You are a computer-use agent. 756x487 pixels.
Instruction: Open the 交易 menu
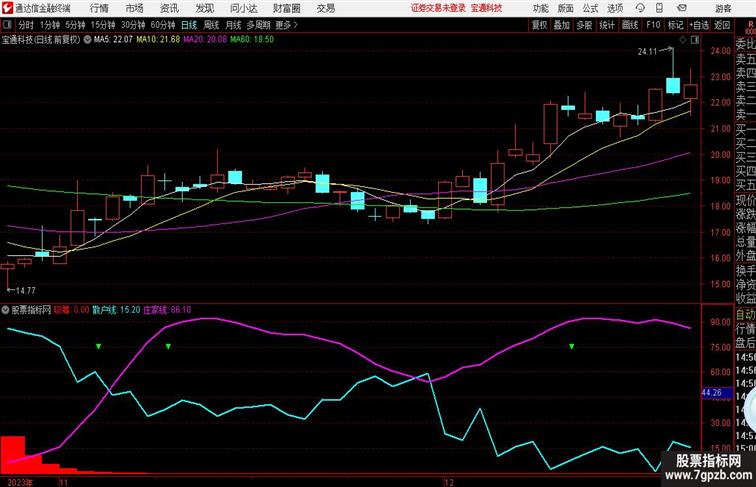pos(326,8)
